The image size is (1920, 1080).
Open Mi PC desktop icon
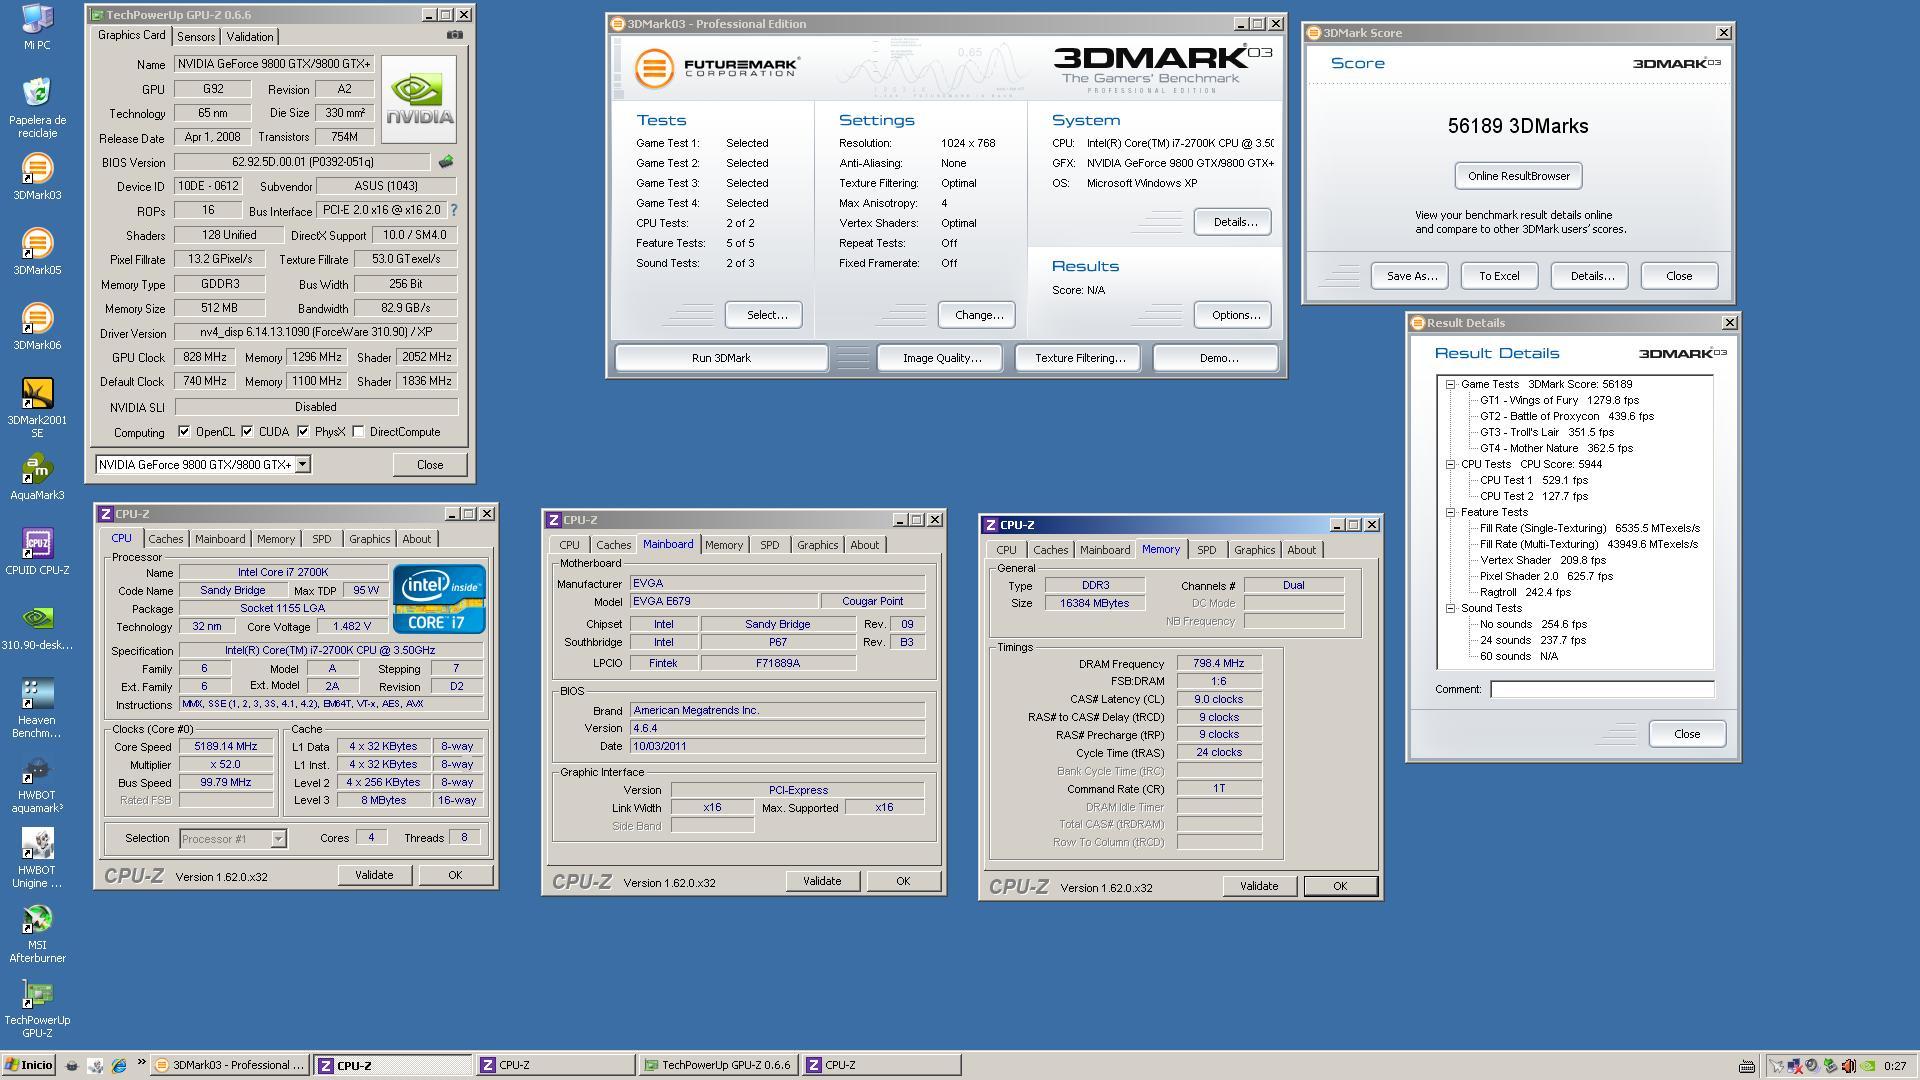point(37,27)
